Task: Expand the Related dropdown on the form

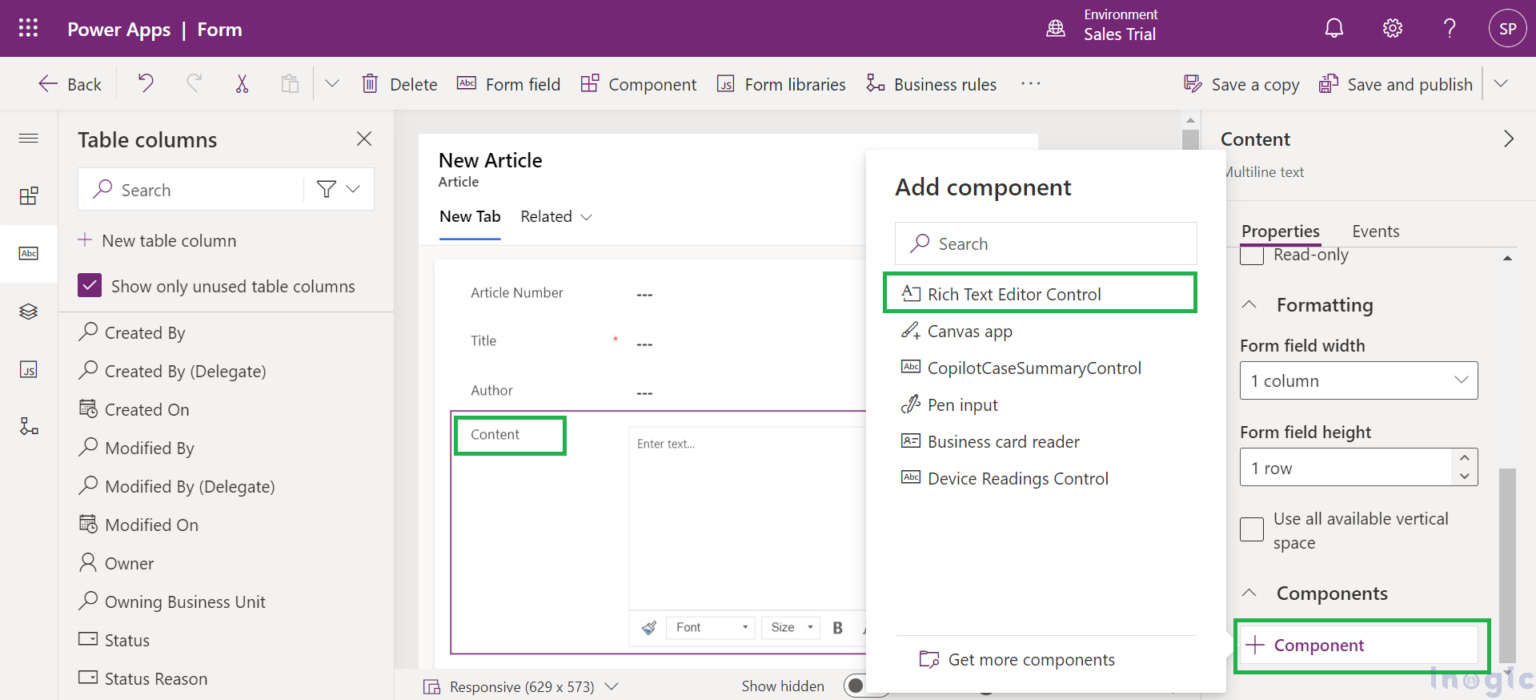Action: click(586, 217)
